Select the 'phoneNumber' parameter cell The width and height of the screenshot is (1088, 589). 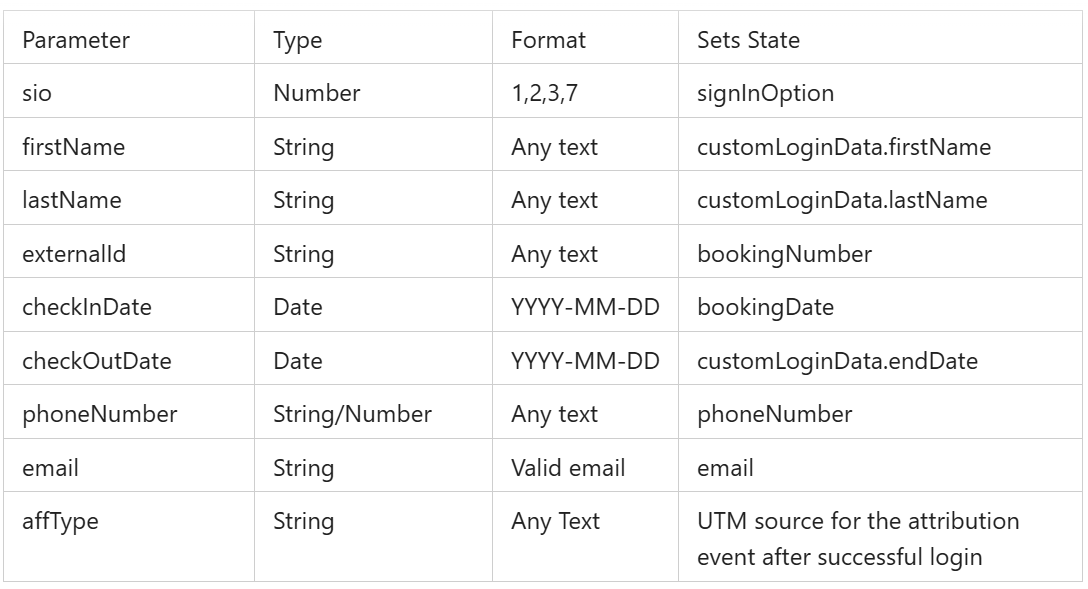coord(99,414)
